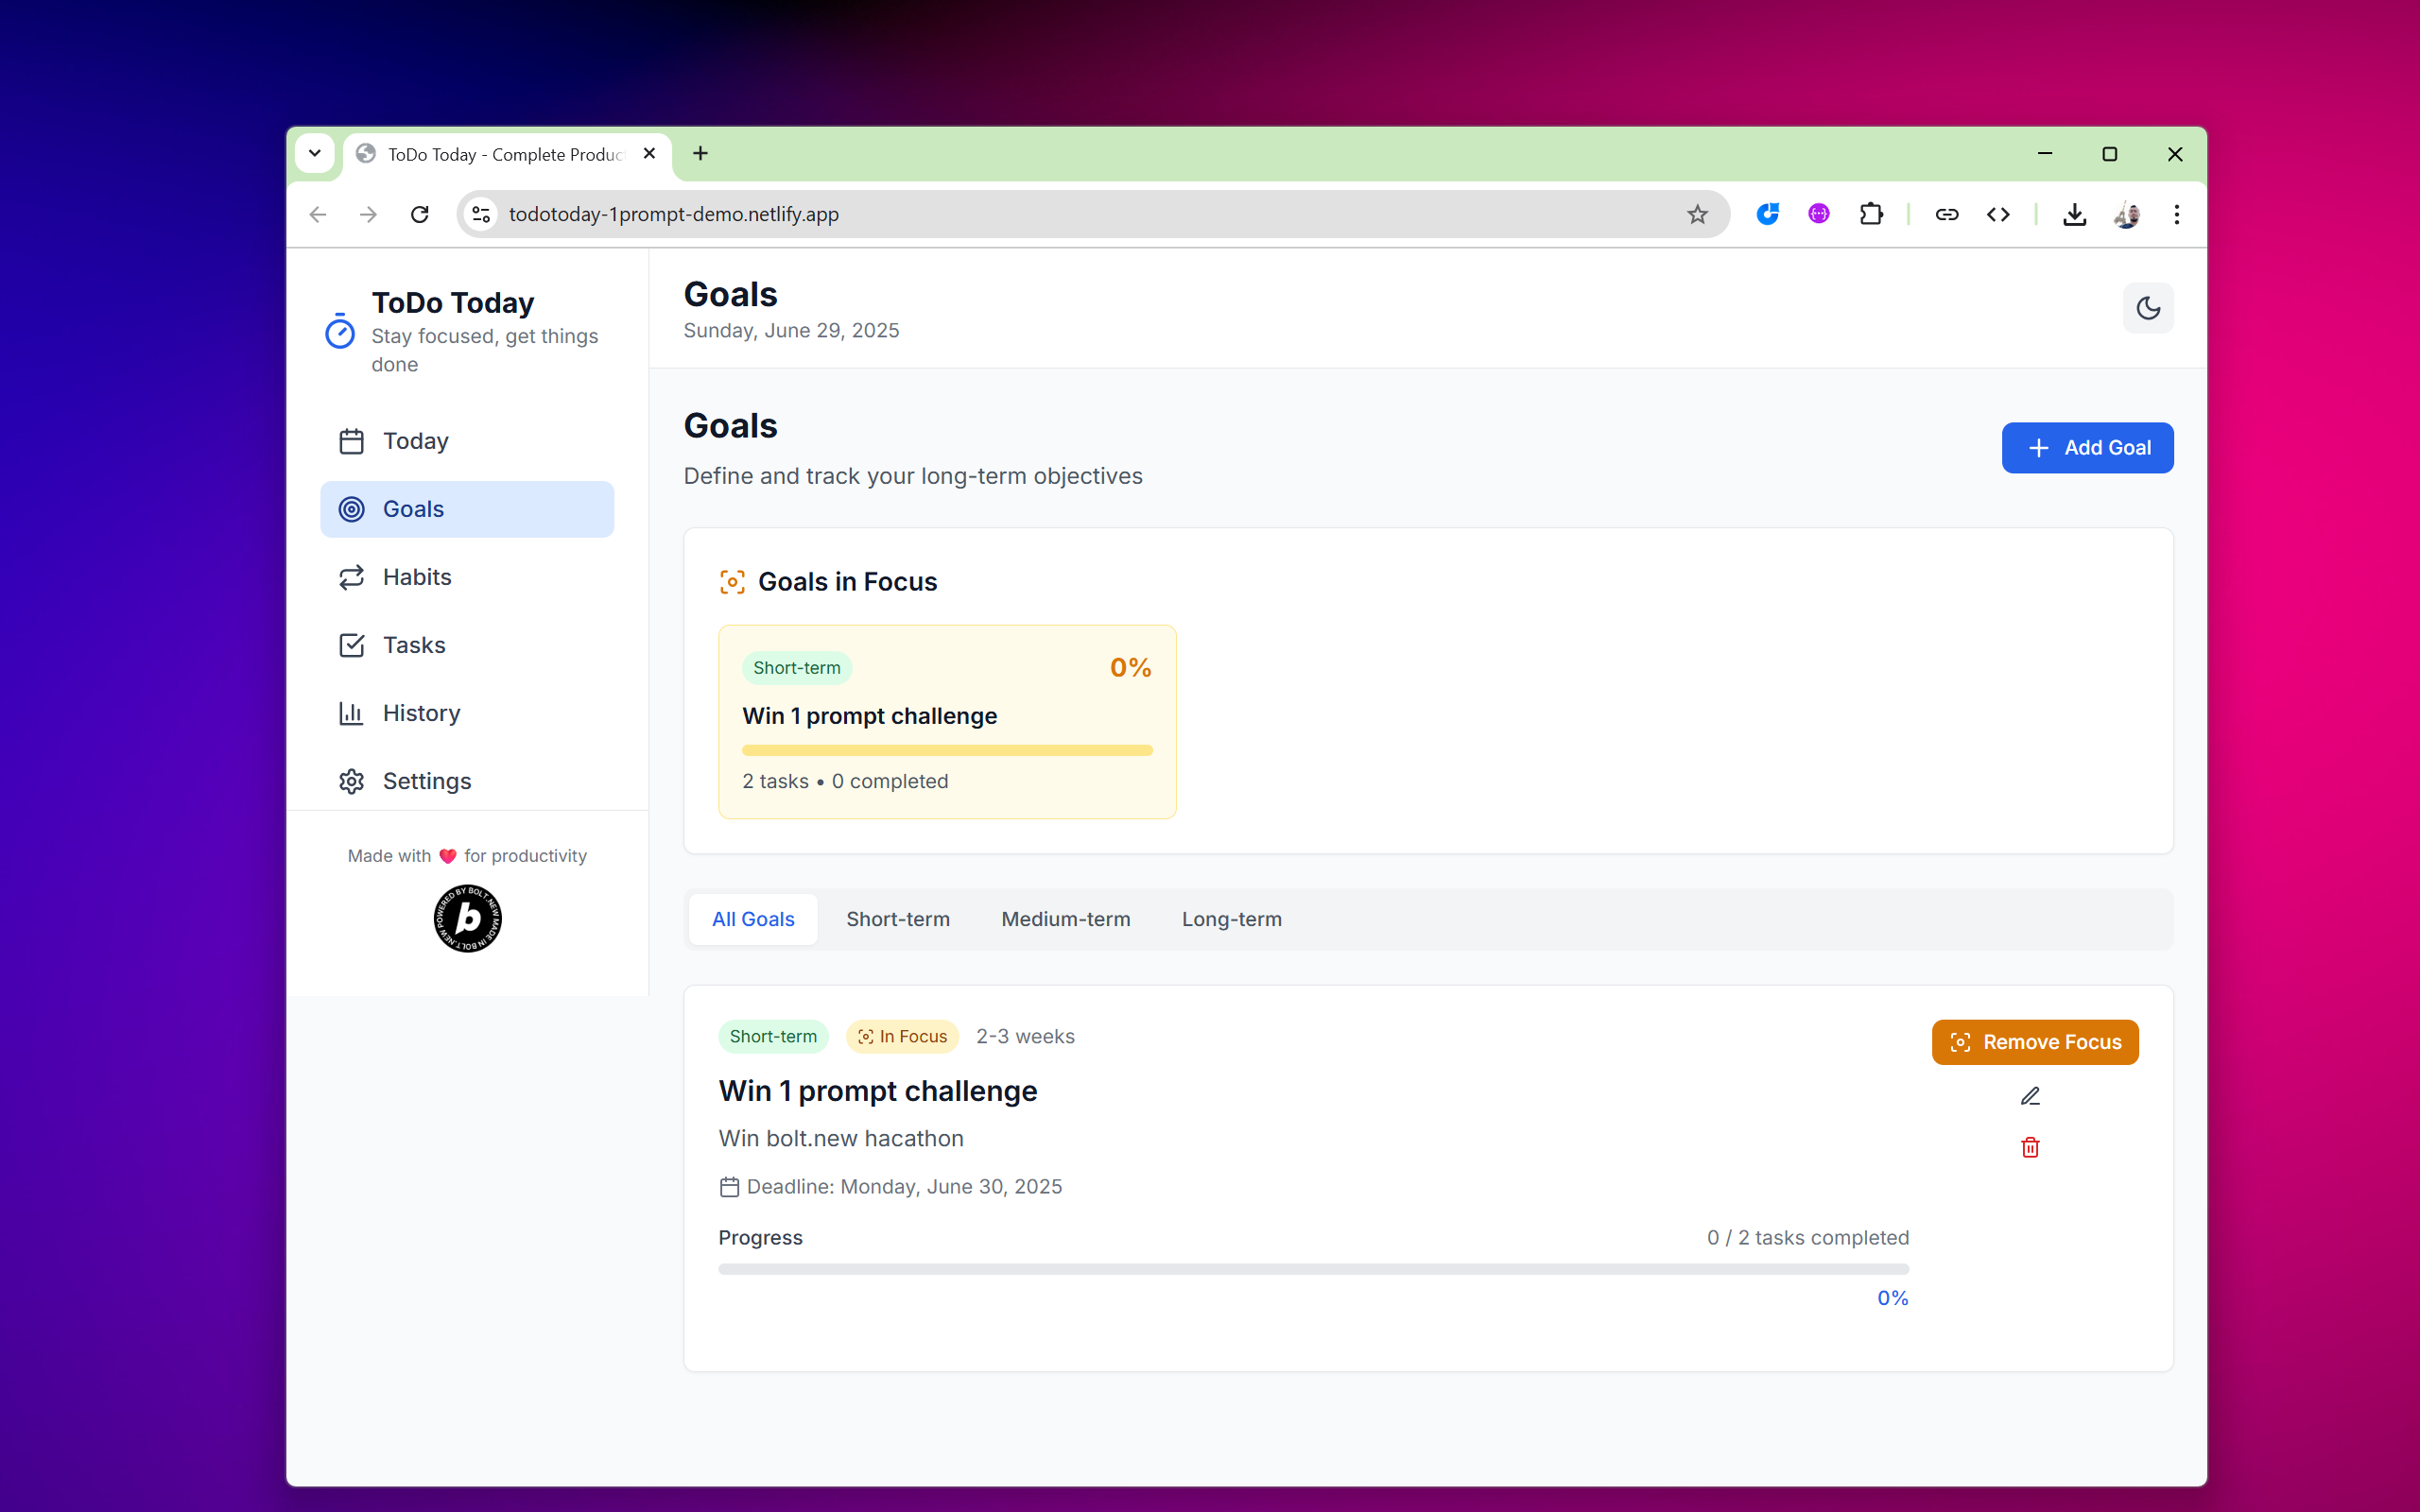Click the goal's gray progress bar
This screenshot has width=2420, height=1512.
coord(1312,1269)
